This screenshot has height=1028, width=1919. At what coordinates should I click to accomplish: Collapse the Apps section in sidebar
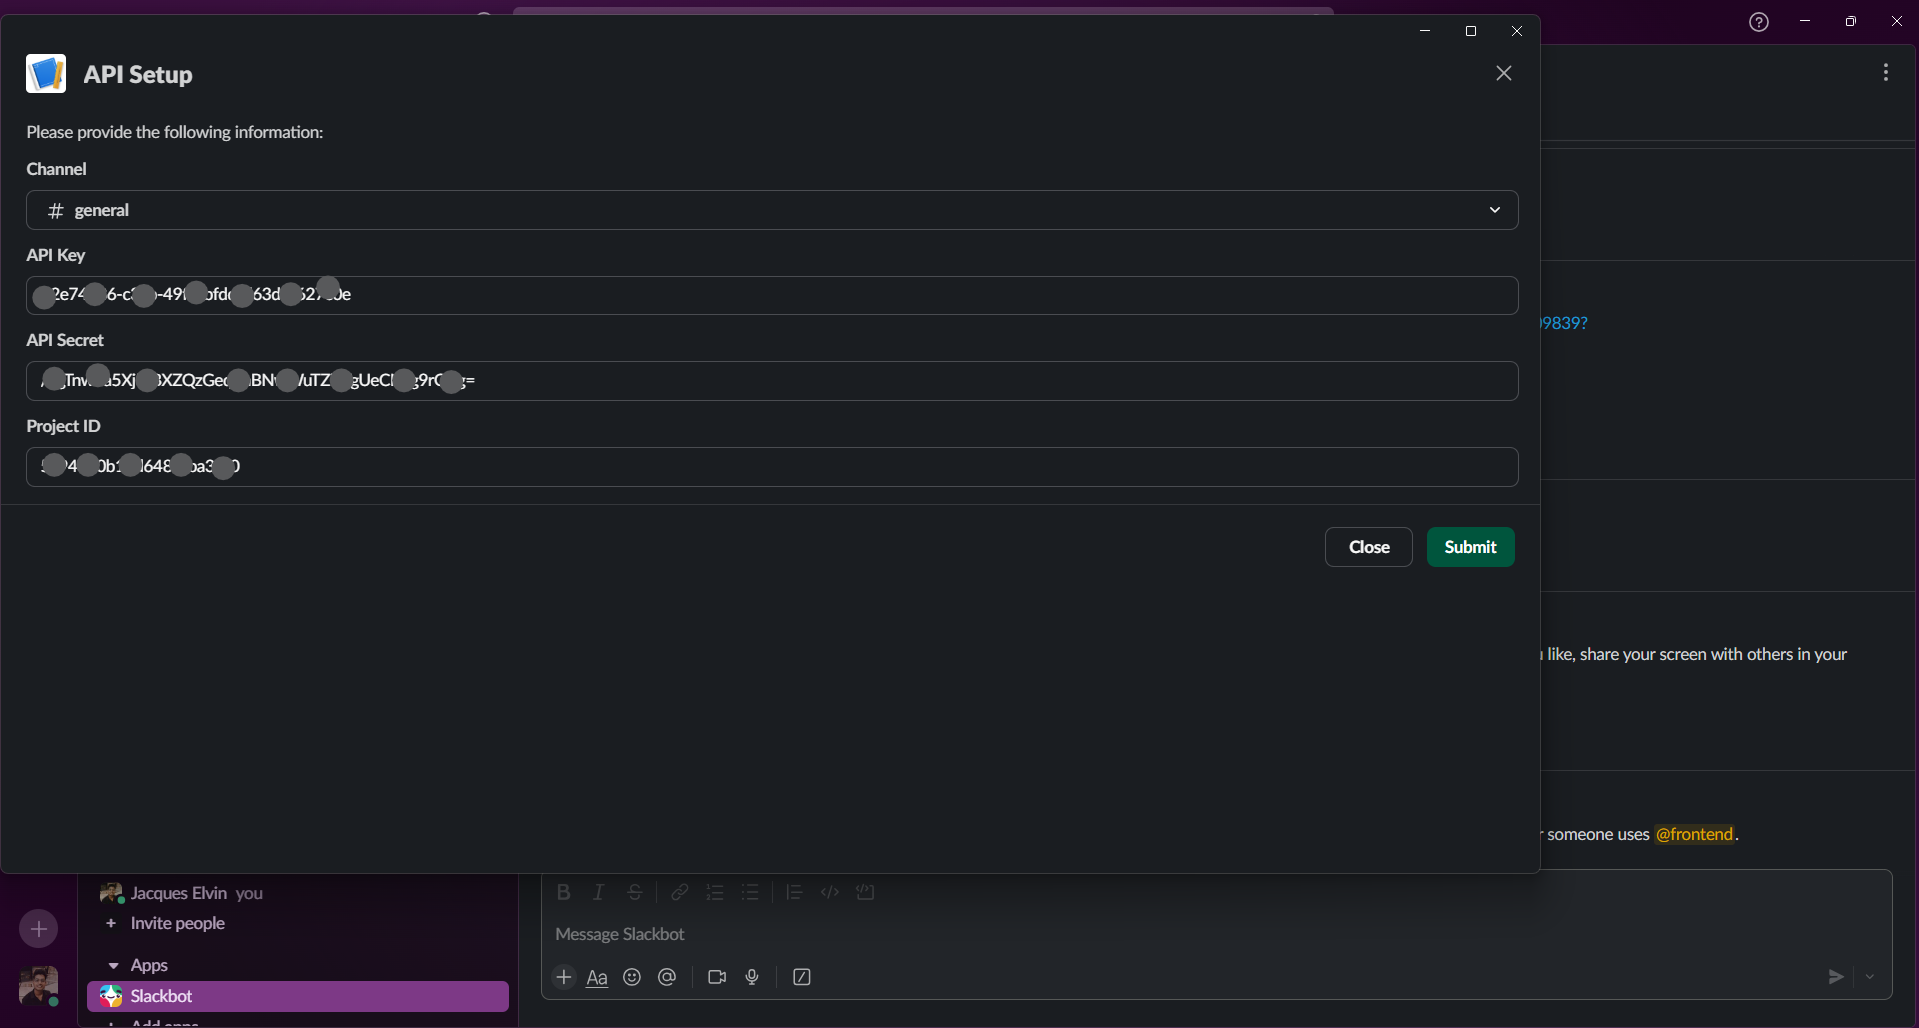coord(114,965)
